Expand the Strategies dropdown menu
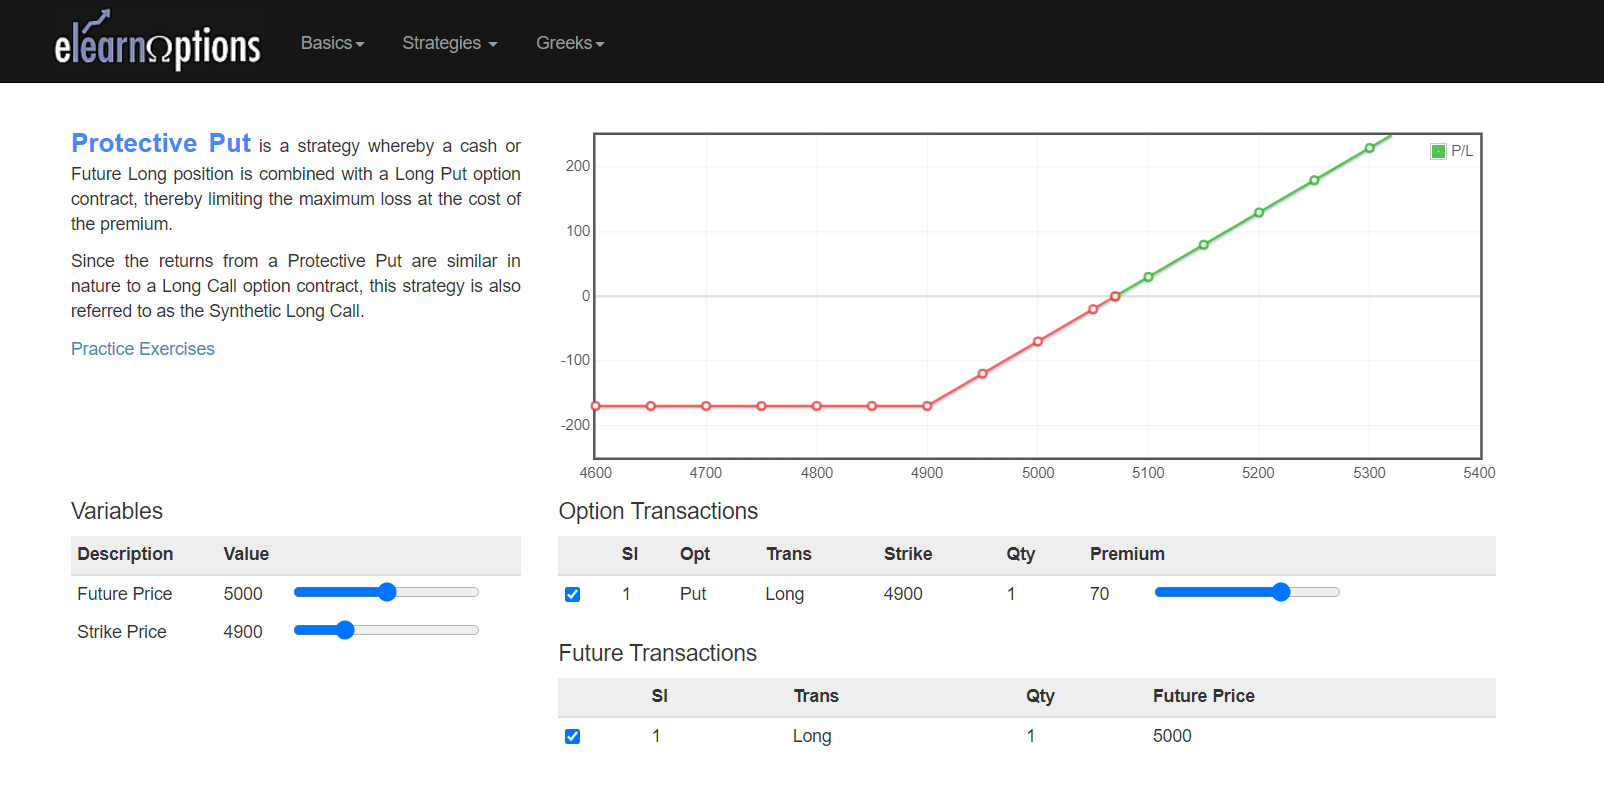 [x=449, y=43]
